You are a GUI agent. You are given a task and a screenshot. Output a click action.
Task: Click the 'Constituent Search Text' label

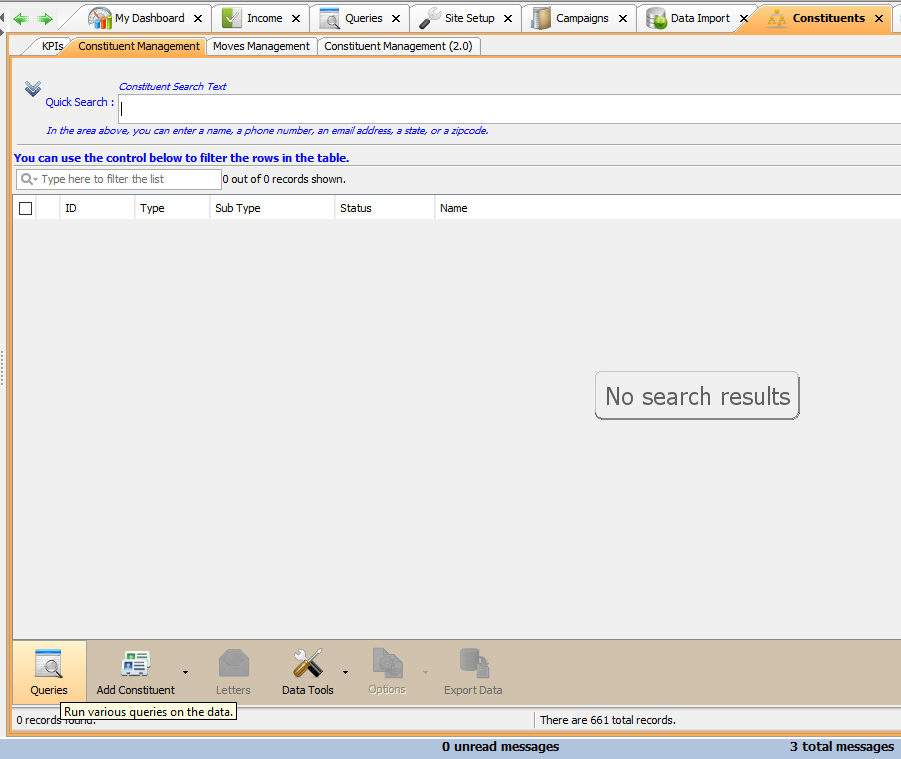[x=172, y=86]
